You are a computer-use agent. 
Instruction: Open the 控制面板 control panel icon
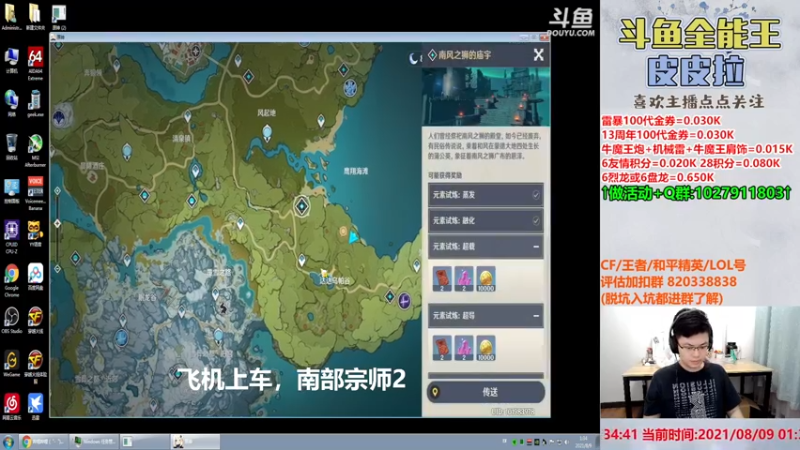point(11,190)
